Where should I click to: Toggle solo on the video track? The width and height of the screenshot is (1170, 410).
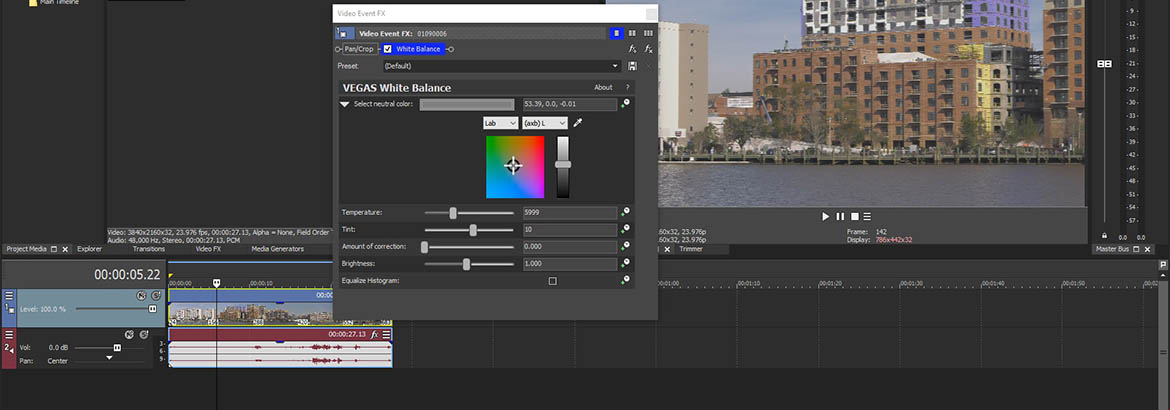coord(156,296)
